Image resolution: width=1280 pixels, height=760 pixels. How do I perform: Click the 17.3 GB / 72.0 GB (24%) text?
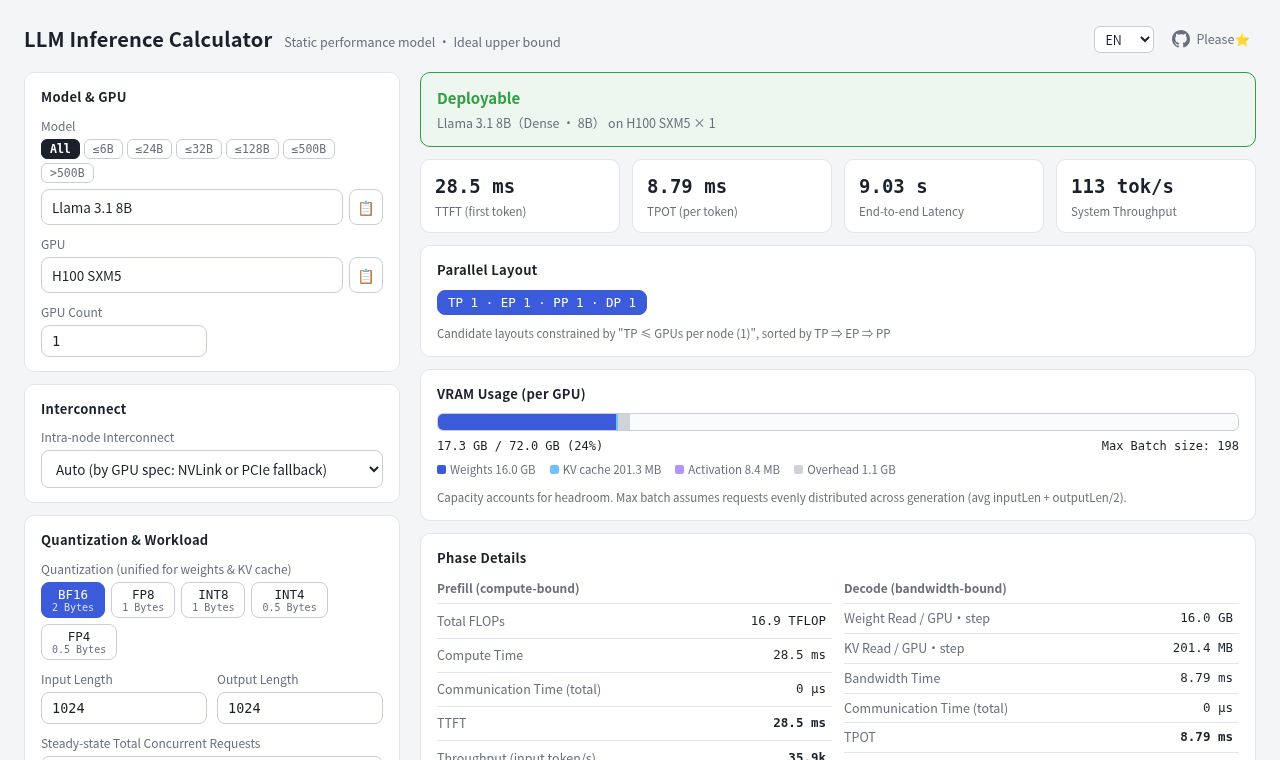[x=520, y=446]
